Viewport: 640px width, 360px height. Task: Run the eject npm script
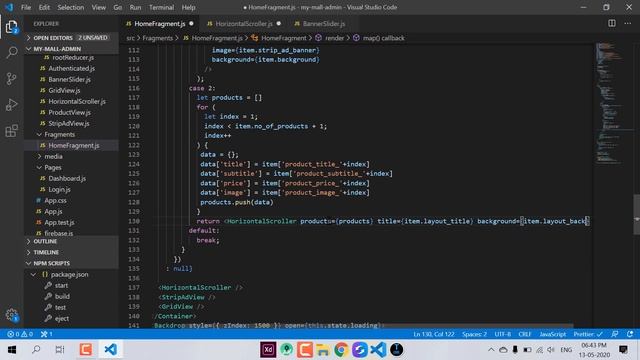point(62,318)
